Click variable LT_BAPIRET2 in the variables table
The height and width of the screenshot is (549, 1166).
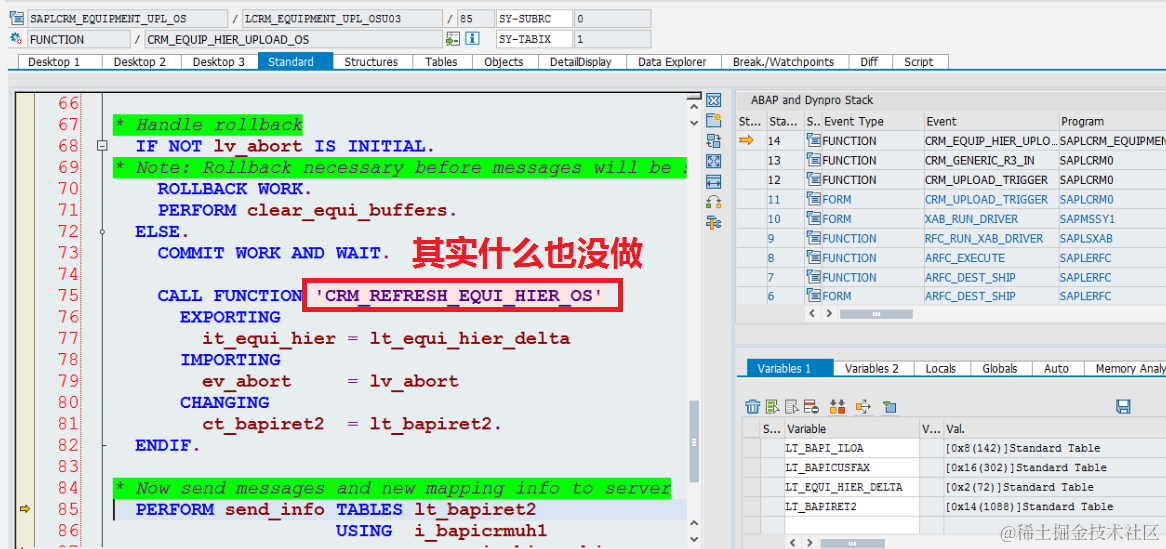click(851, 507)
